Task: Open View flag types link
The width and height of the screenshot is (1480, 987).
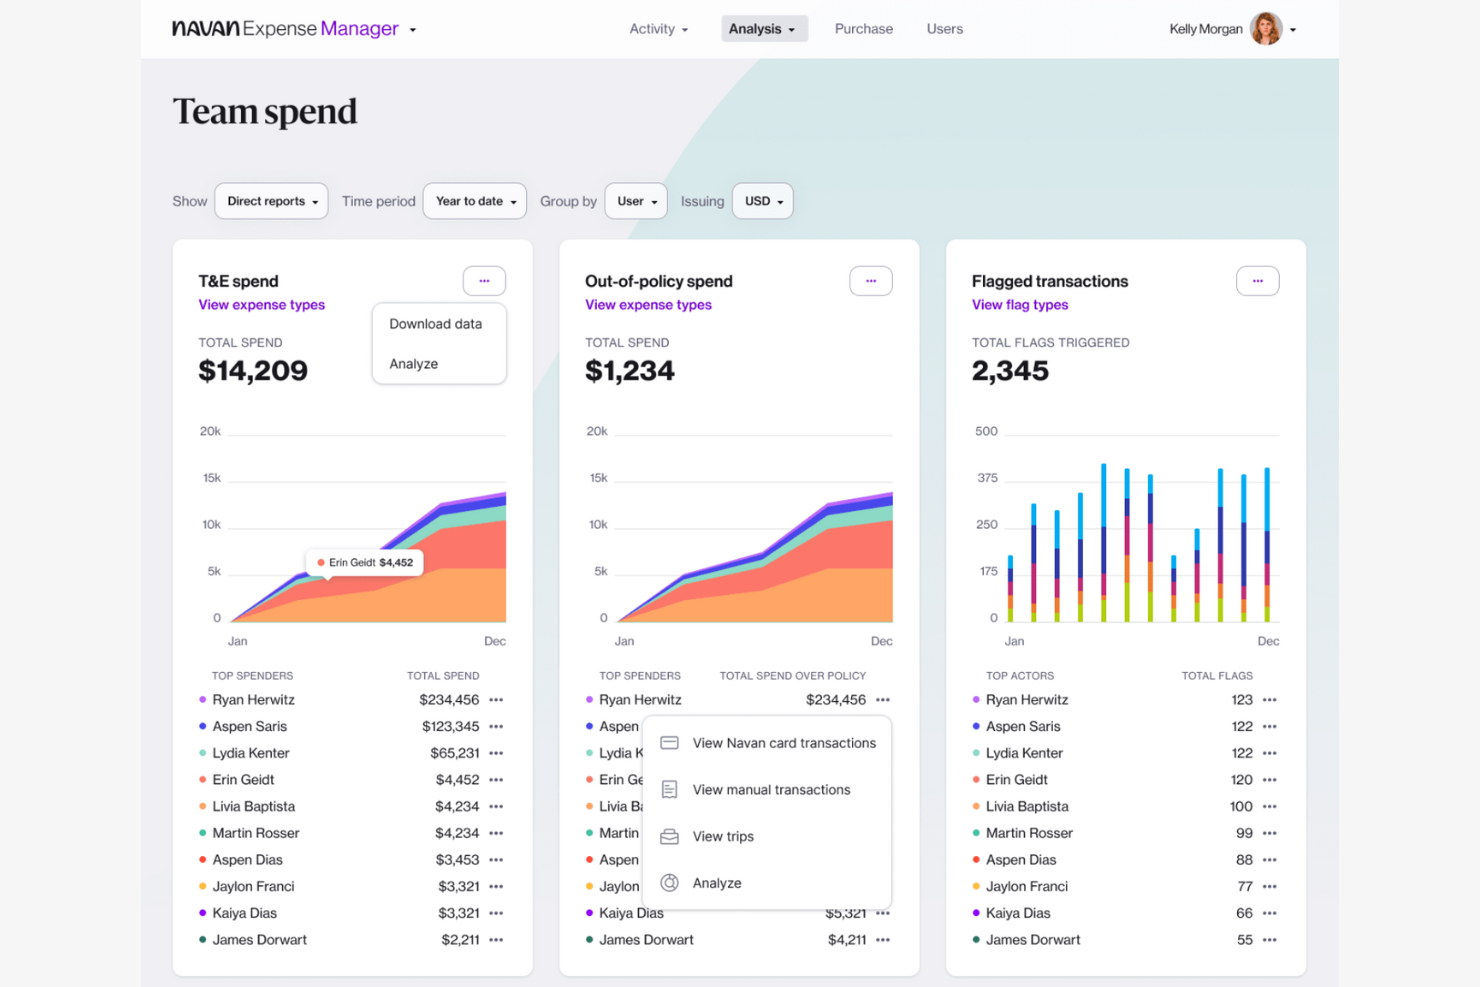Action: tap(1020, 305)
